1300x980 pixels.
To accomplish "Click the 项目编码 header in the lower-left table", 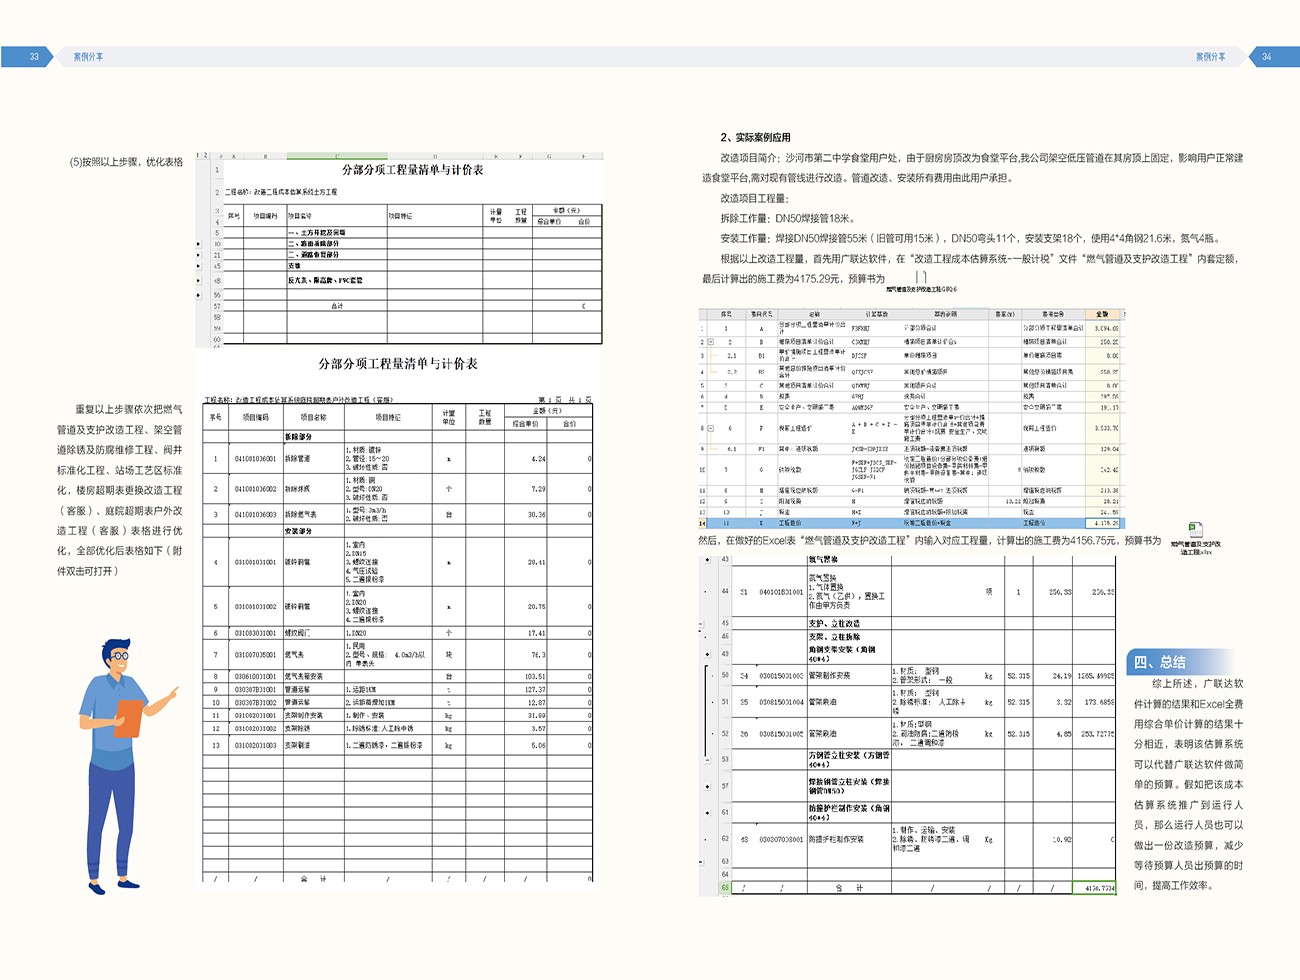I will [x=255, y=417].
